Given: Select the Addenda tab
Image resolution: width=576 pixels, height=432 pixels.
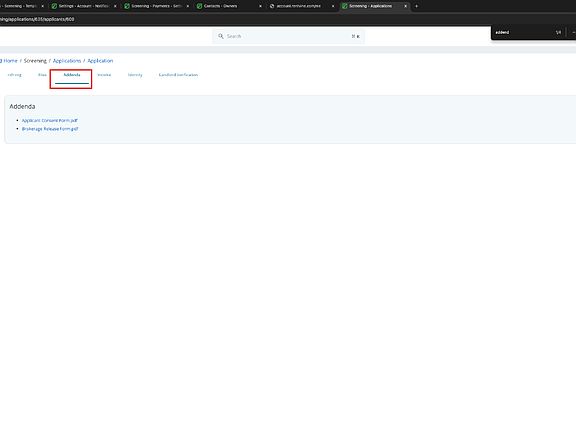Looking at the screenshot, I should (72, 75).
